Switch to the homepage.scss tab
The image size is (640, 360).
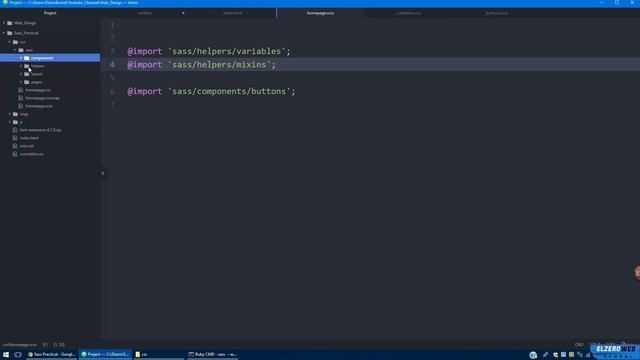pos(320,13)
